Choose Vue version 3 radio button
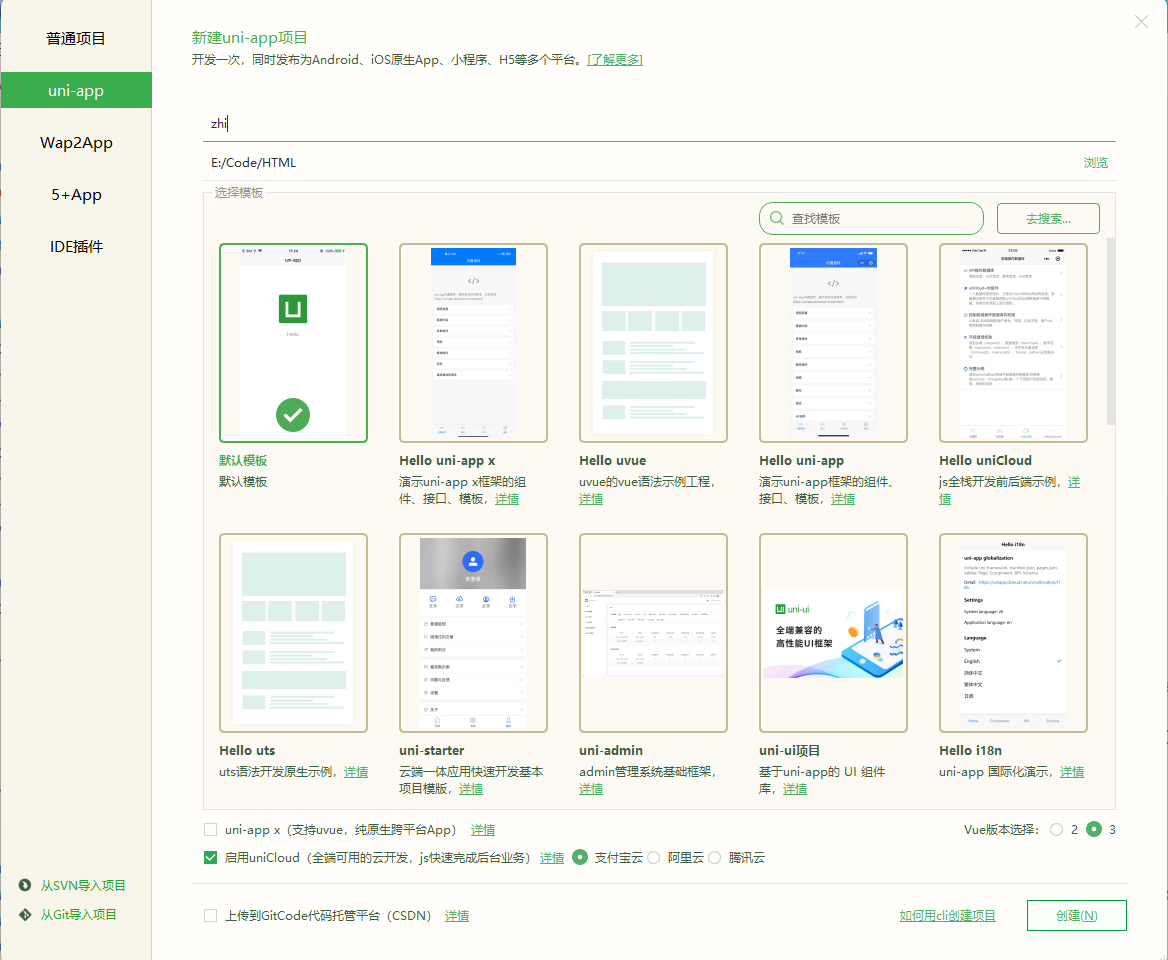The image size is (1168, 960). pyautogui.click(x=1094, y=829)
